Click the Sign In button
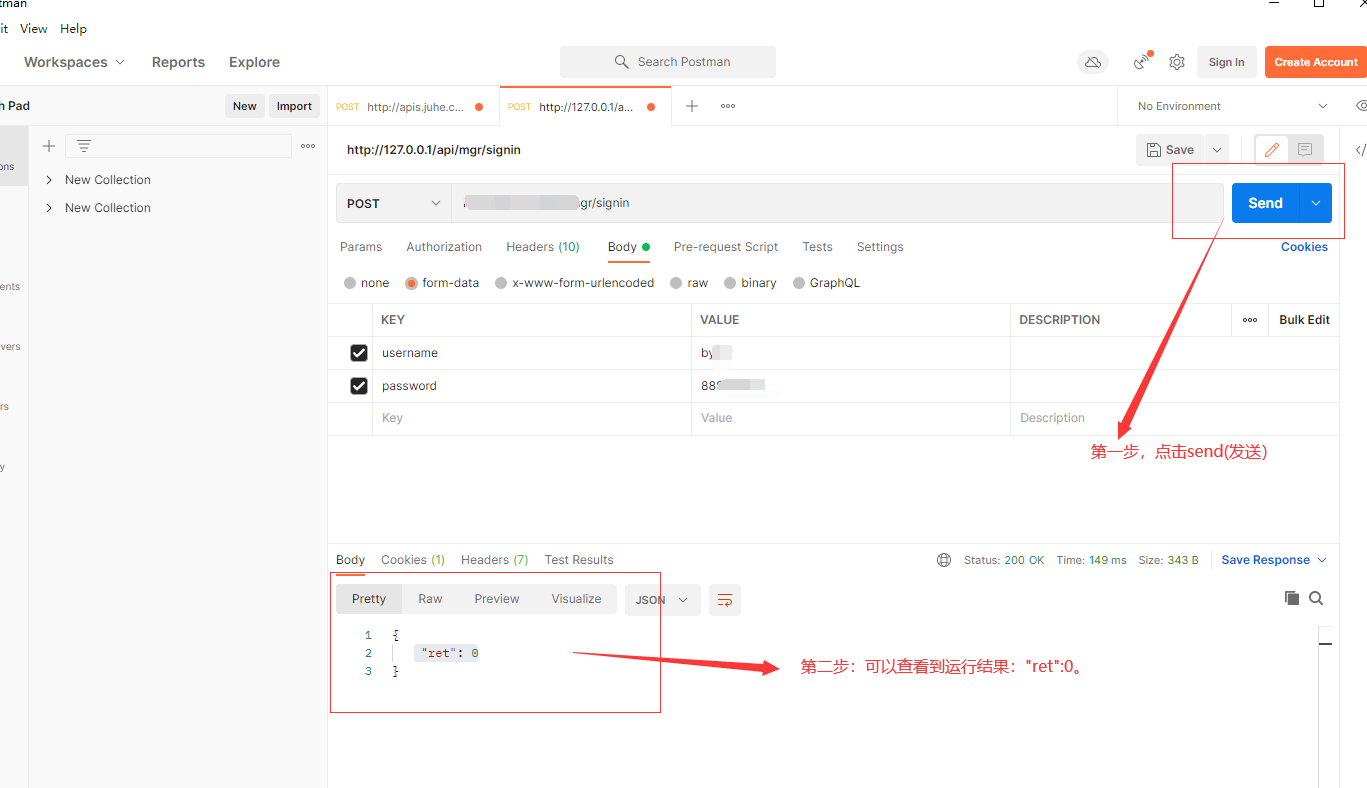 tap(1226, 62)
